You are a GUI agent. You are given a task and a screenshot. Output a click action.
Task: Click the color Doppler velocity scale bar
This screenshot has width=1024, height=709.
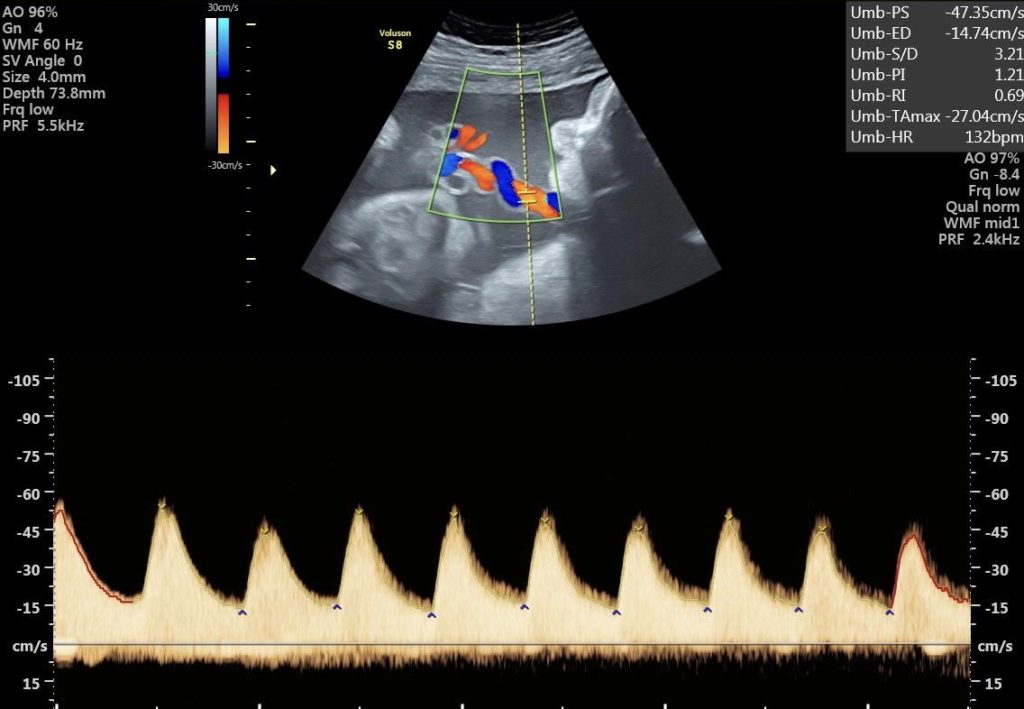pos(223,85)
